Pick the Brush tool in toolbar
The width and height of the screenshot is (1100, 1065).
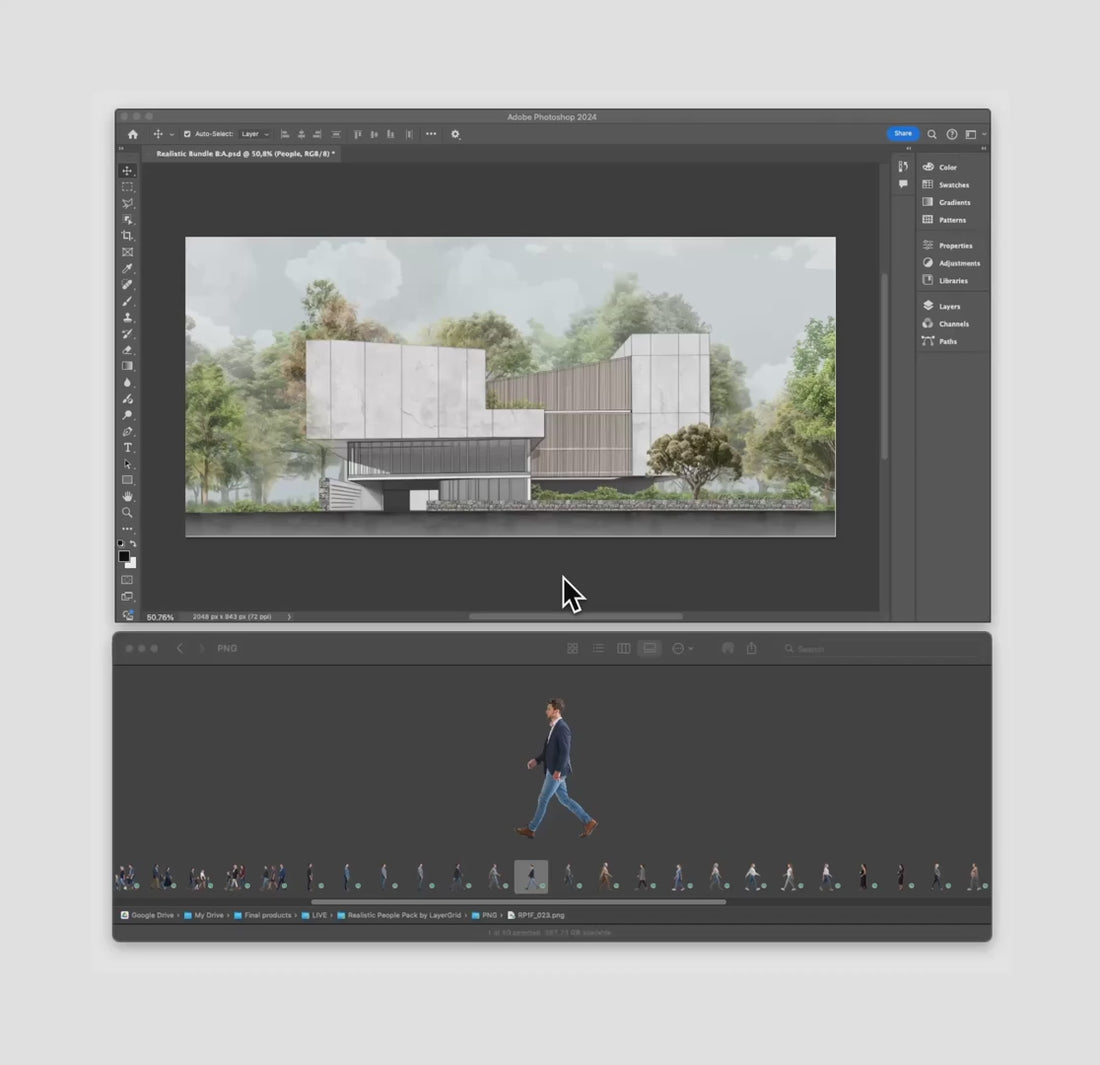127,301
